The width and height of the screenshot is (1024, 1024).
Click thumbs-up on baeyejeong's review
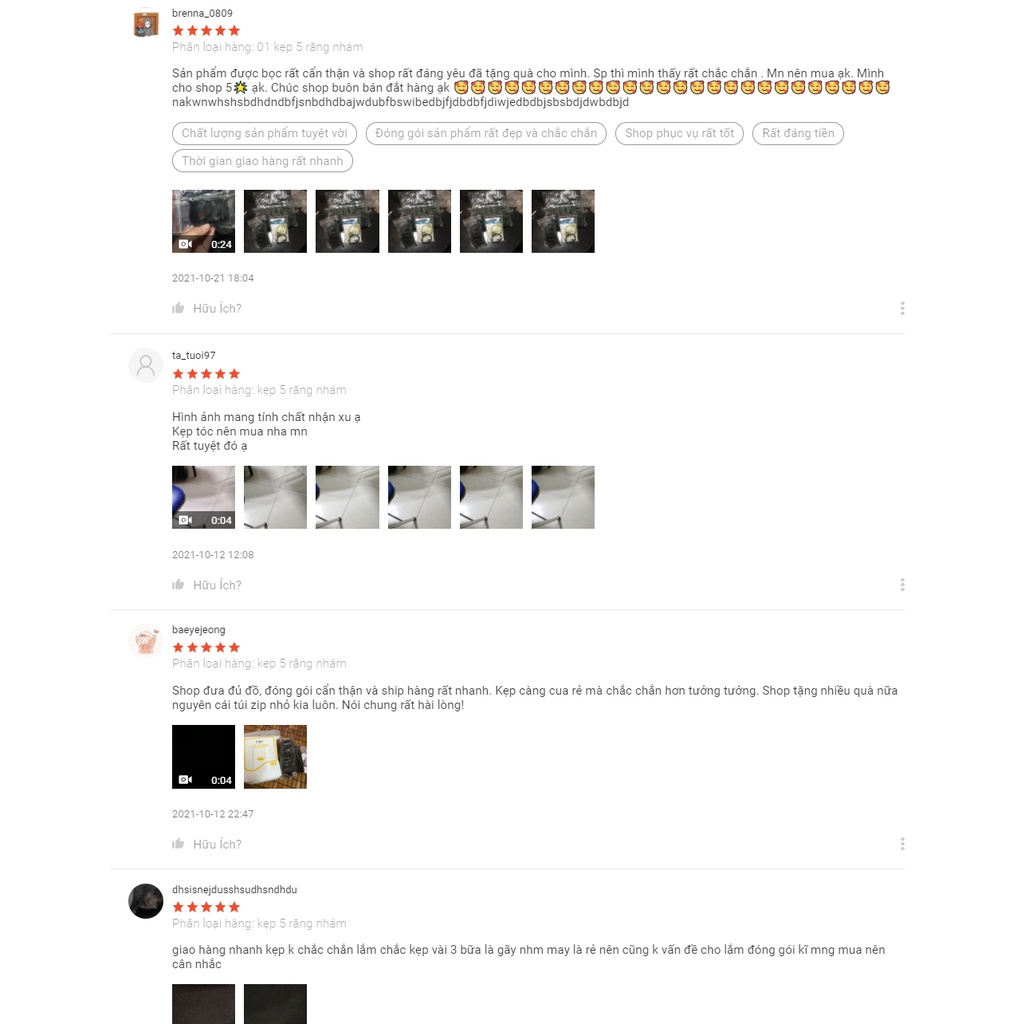[178, 844]
